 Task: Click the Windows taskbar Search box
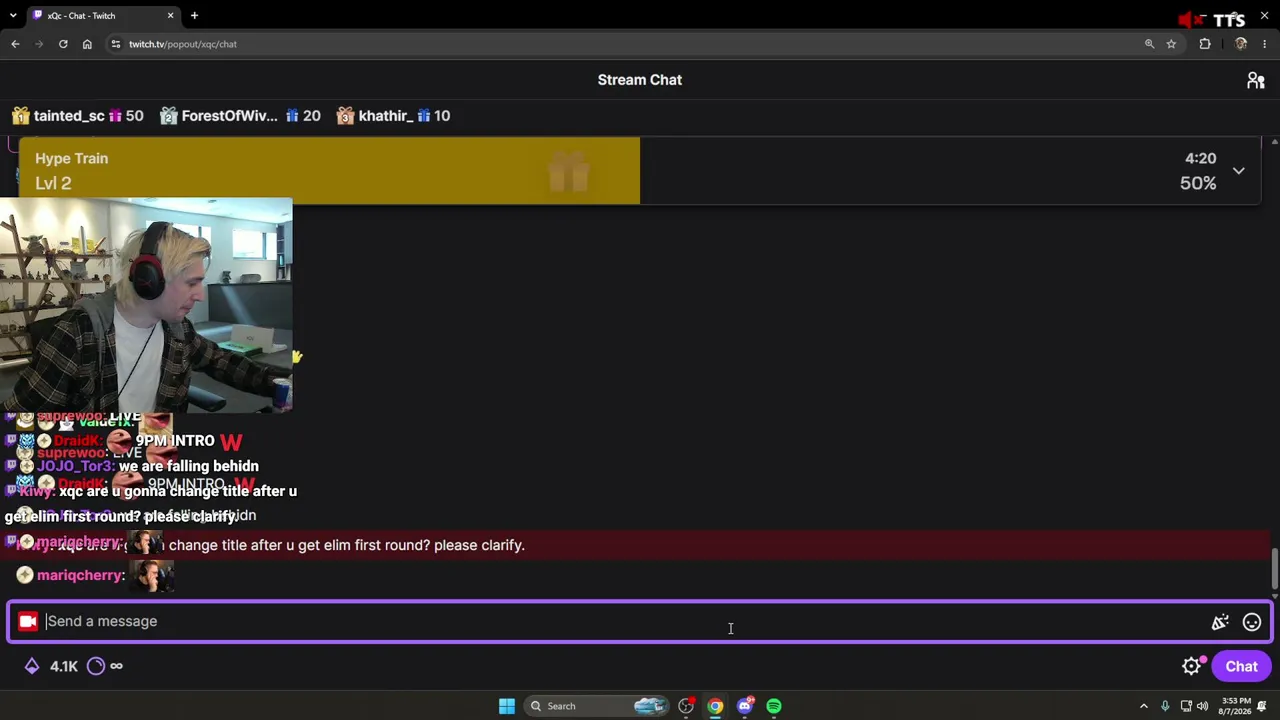point(596,706)
